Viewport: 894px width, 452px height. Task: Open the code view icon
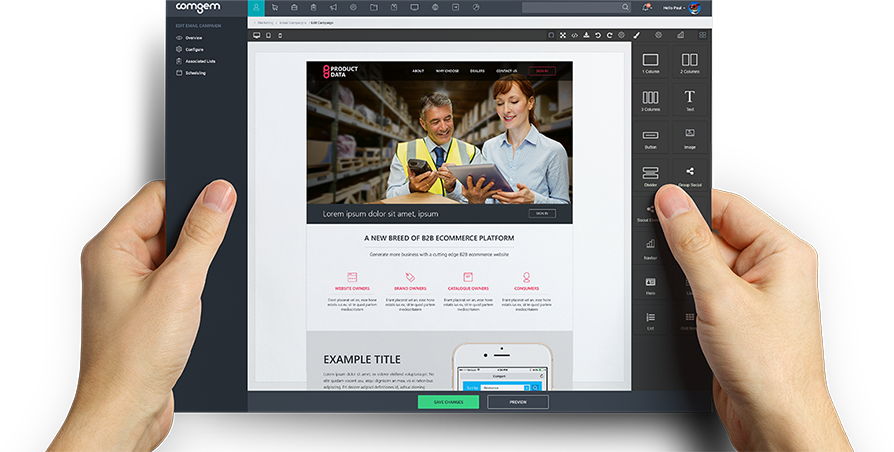575,35
